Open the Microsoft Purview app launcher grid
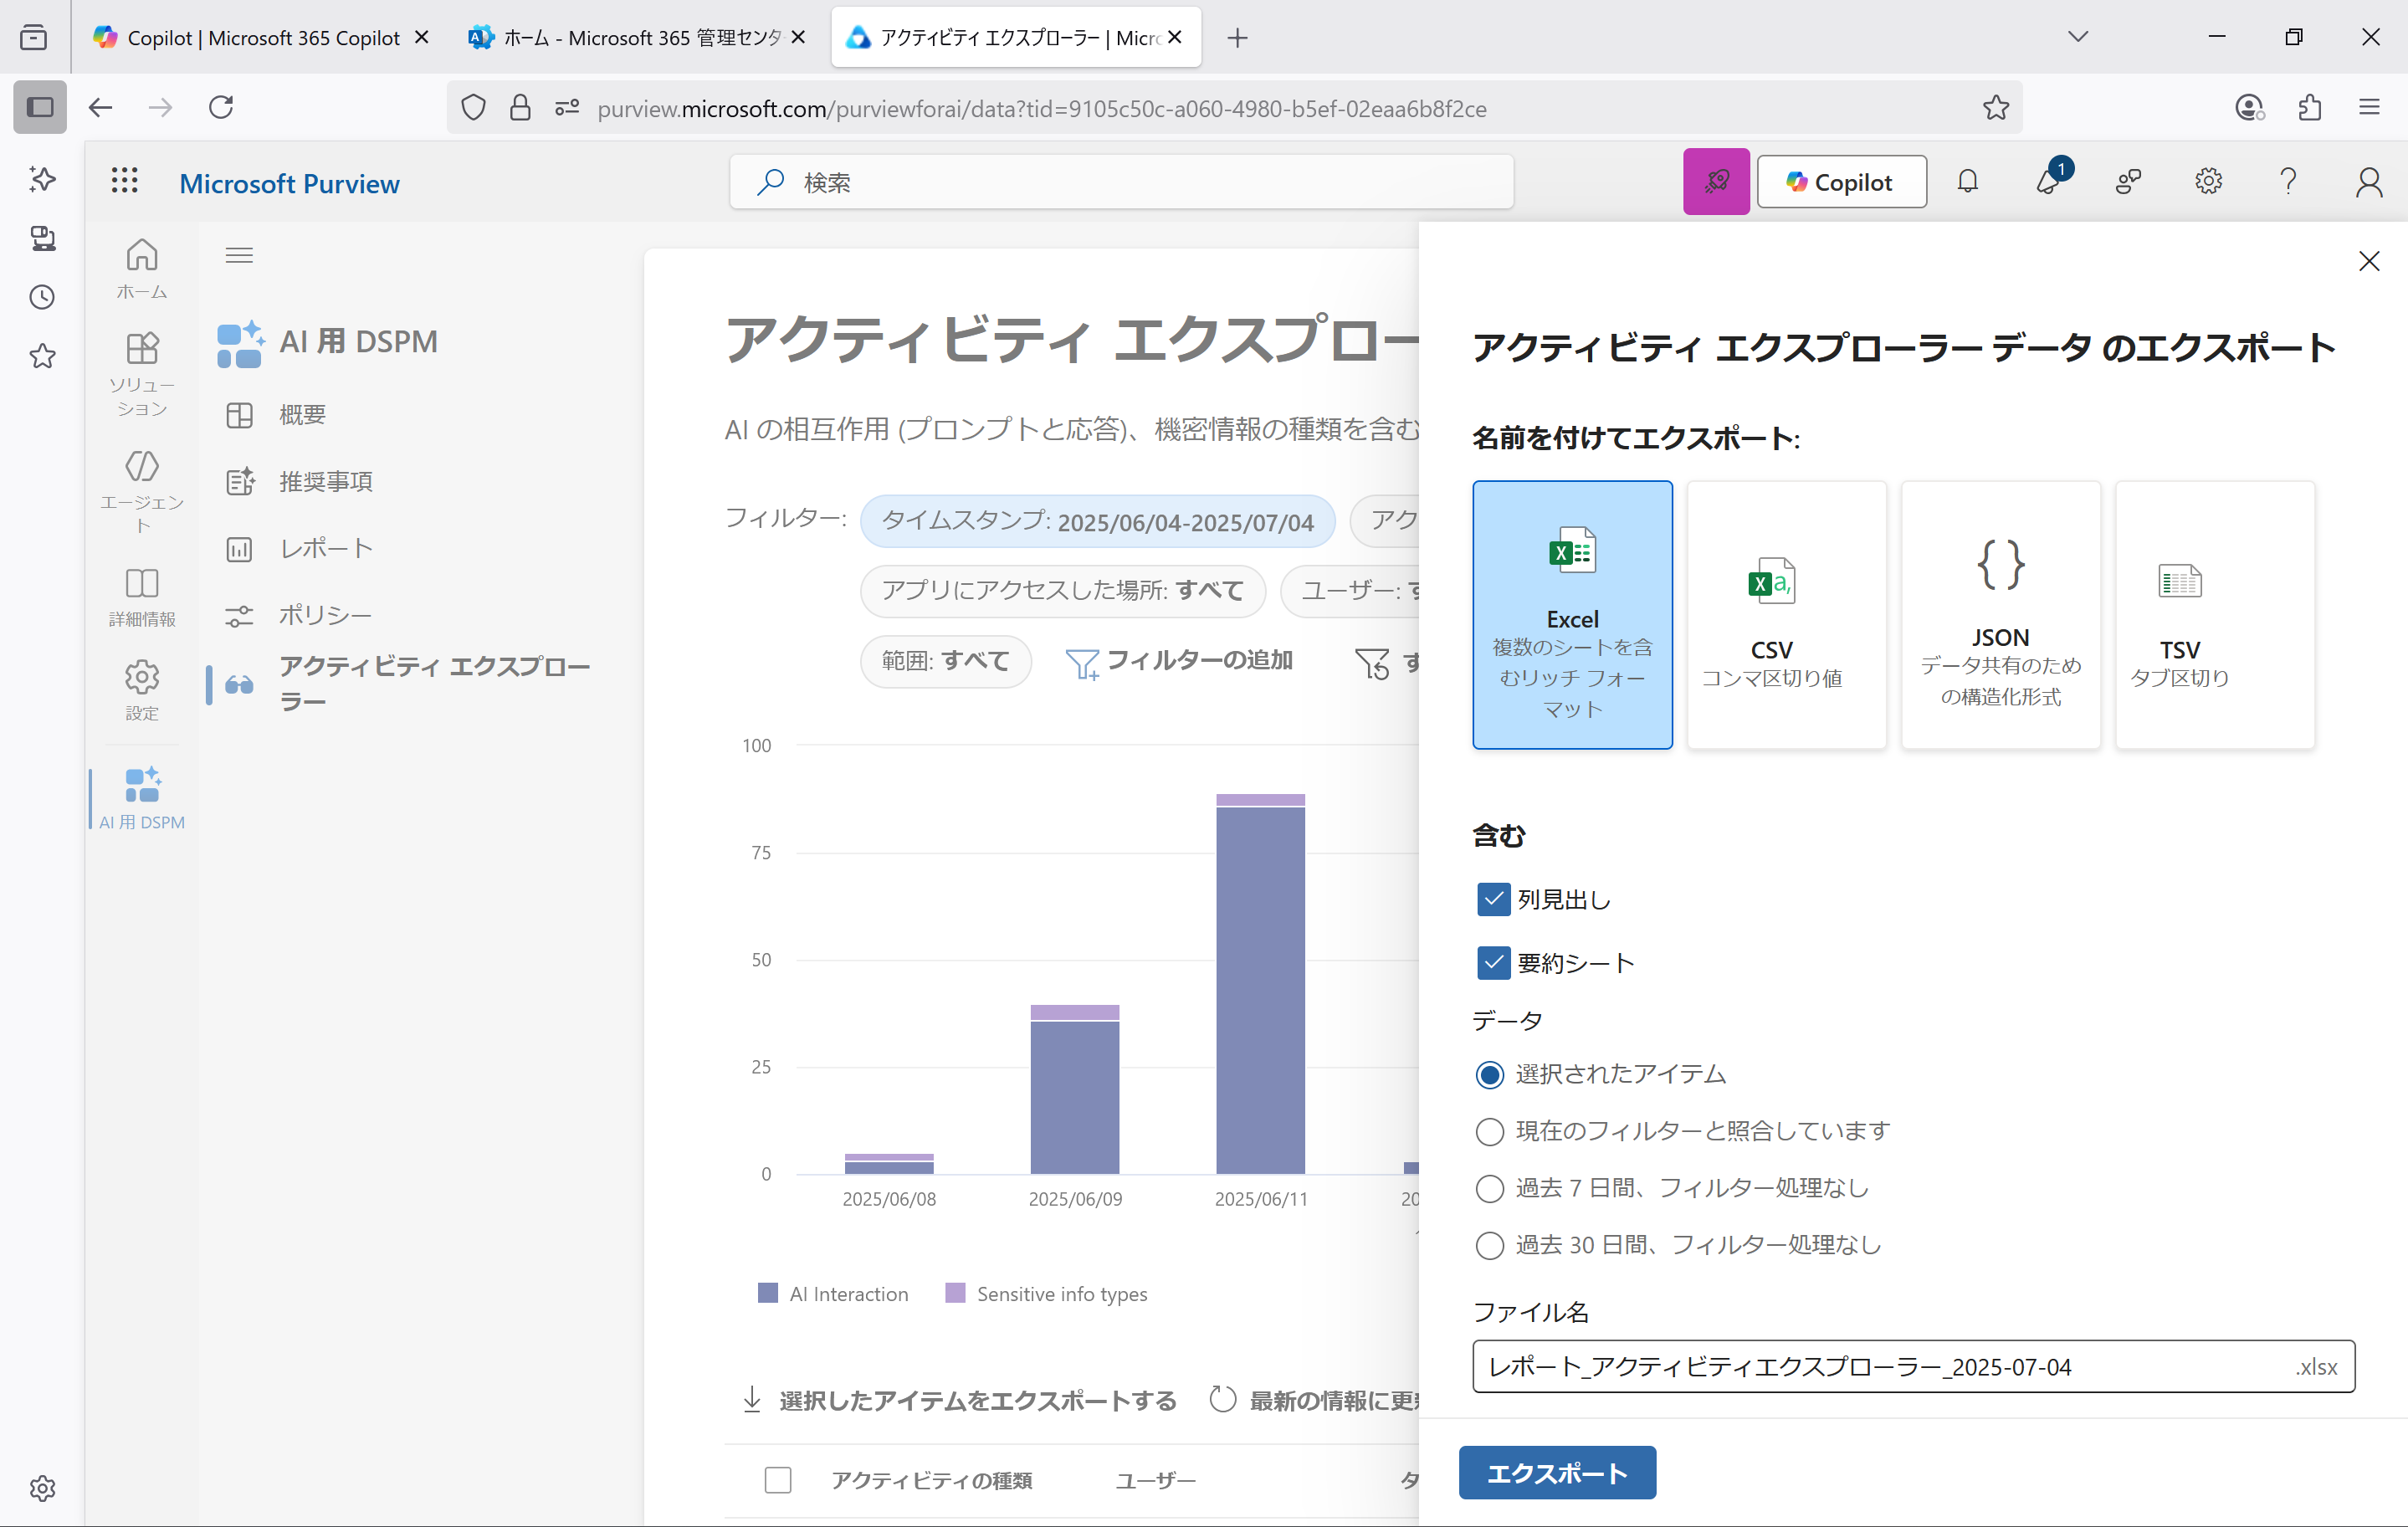 click(124, 181)
